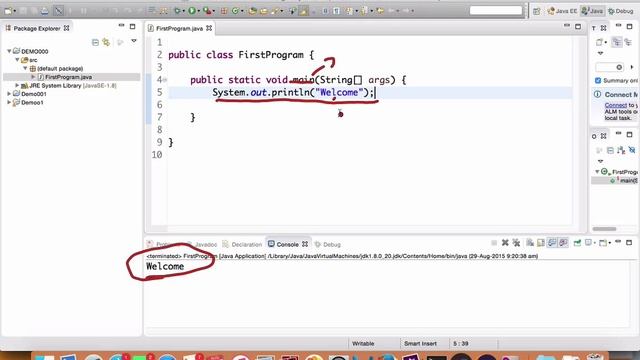
Task: Click the Toggle Mark Occurrences highlighter icon
Action: pyautogui.click(x=303, y=11)
